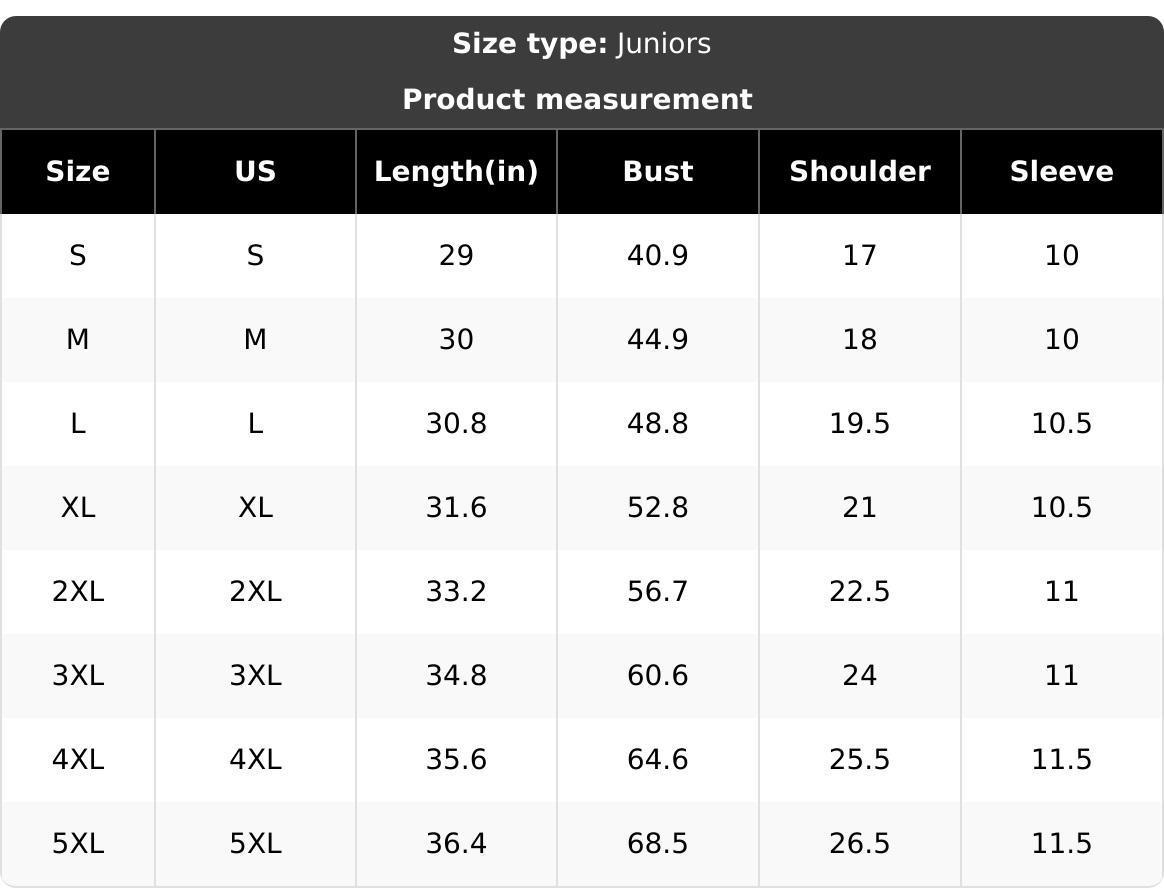Select the 52.8 bust measurement
The width and height of the screenshot is (1164, 888).
tap(658, 508)
